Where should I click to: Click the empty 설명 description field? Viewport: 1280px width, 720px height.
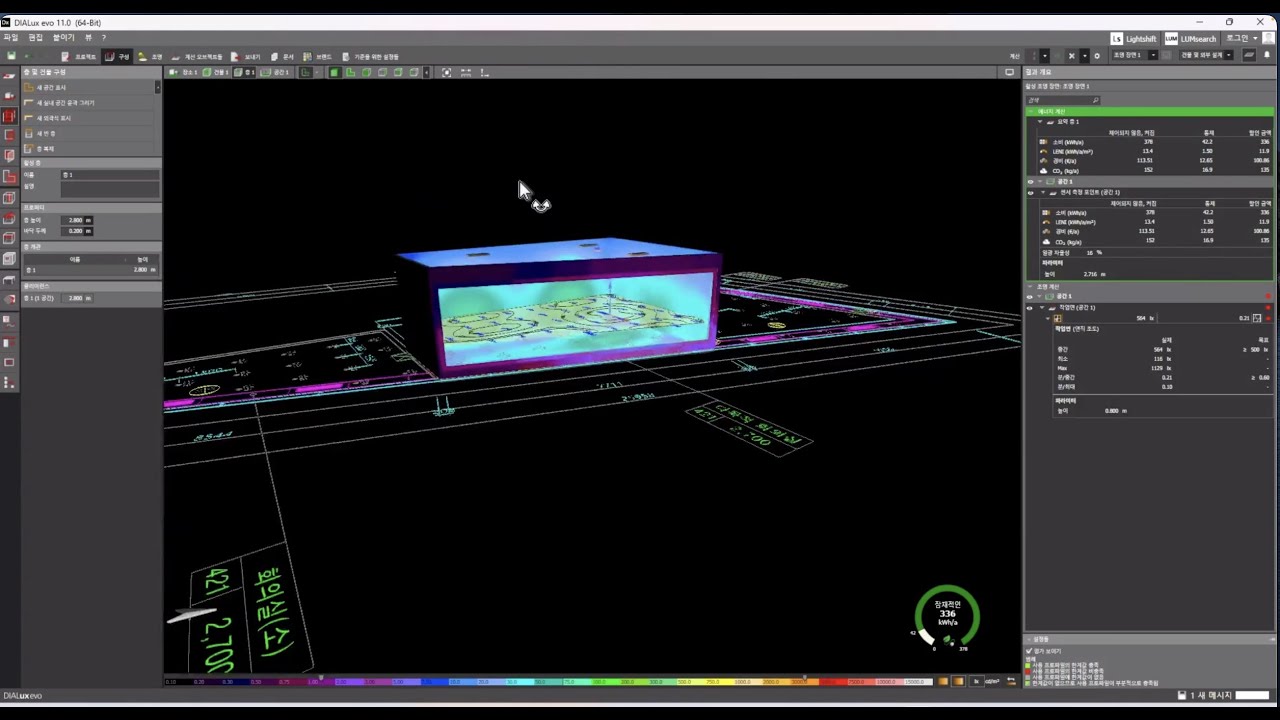pos(110,189)
